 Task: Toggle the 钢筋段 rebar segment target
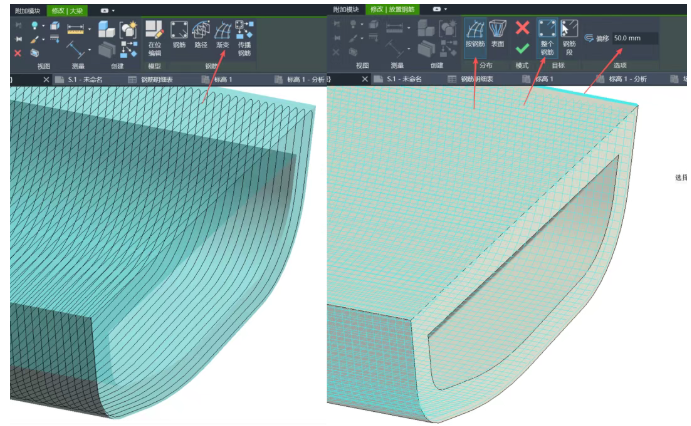coord(569,38)
